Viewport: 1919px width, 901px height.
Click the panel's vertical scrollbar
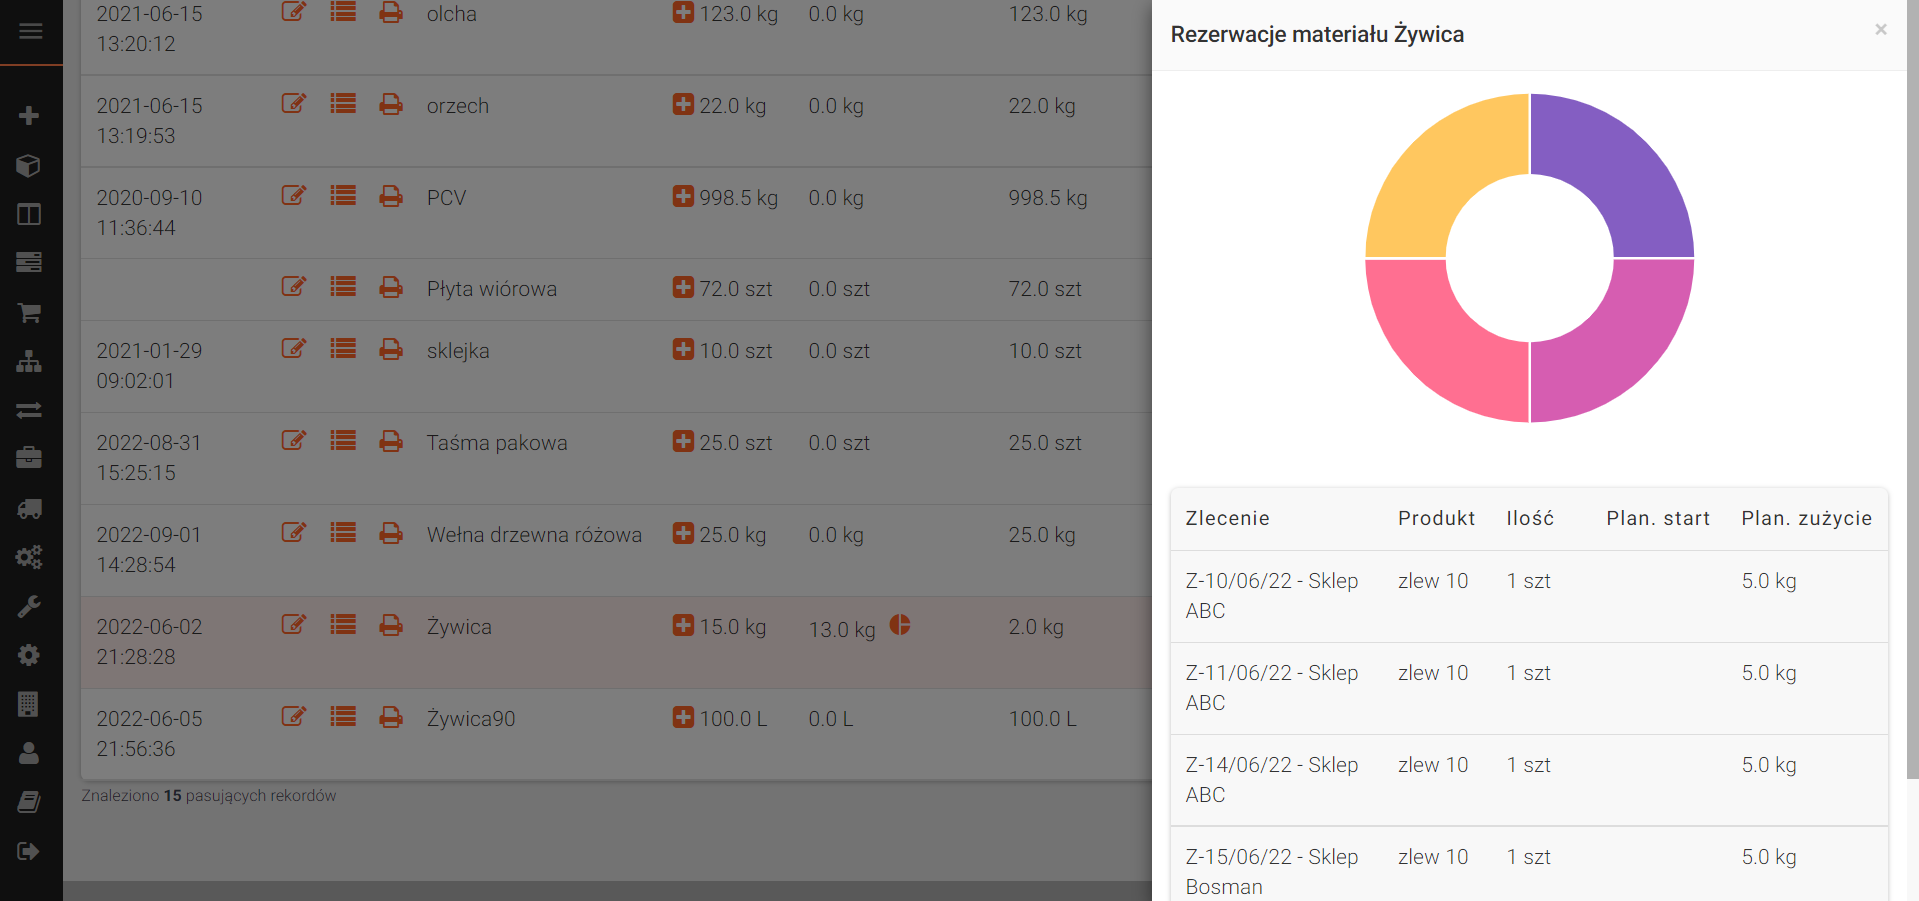pos(1911,400)
